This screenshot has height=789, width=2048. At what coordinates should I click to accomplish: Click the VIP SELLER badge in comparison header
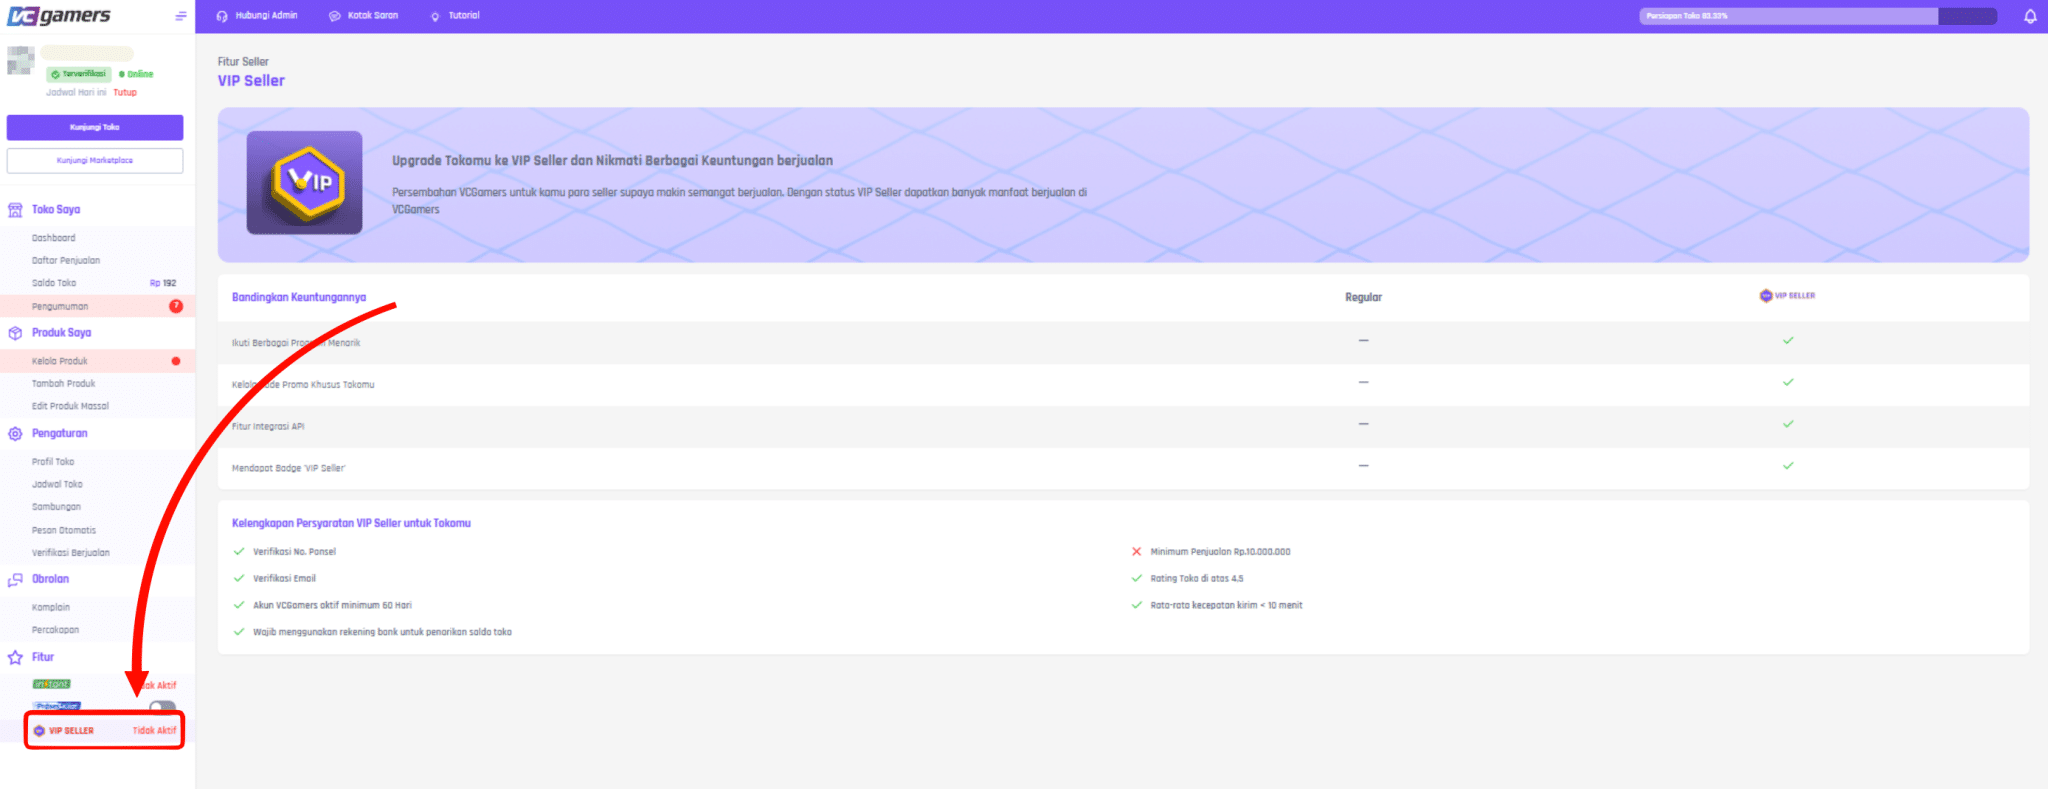pyautogui.click(x=1788, y=296)
